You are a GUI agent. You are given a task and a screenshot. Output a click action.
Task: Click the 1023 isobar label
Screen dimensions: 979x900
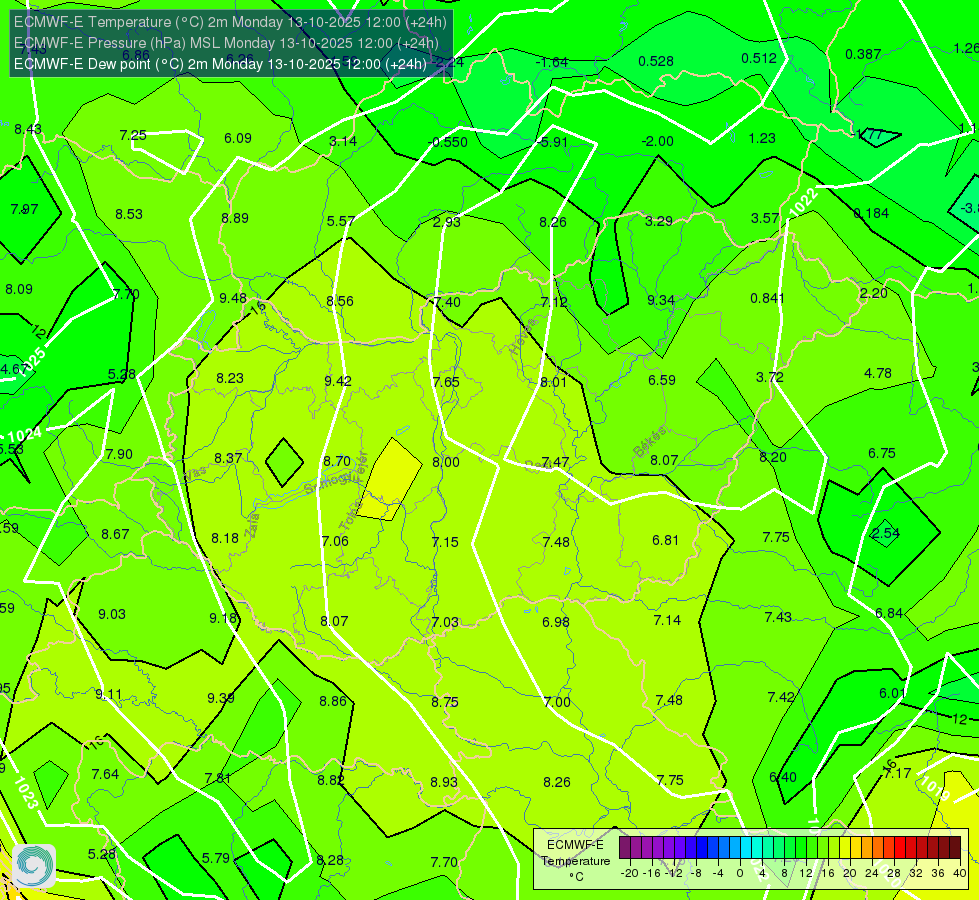click(26, 793)
